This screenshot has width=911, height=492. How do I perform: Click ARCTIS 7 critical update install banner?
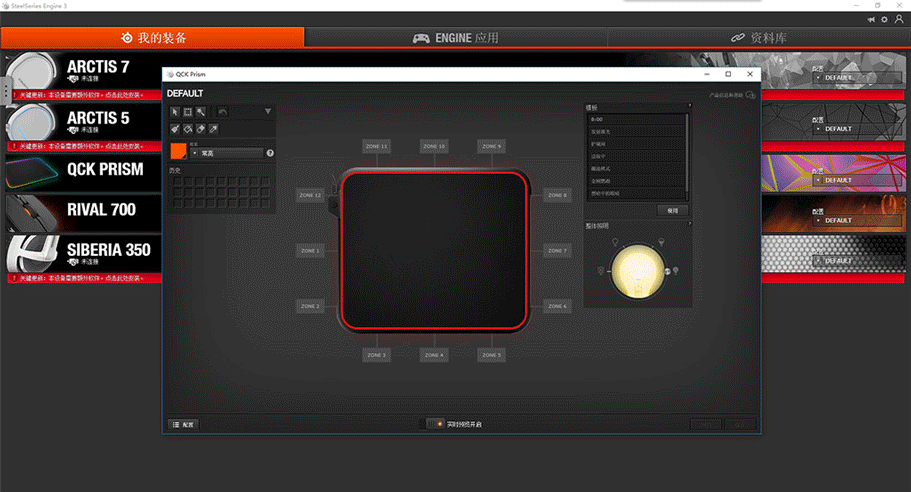click(x=84, y=95)
